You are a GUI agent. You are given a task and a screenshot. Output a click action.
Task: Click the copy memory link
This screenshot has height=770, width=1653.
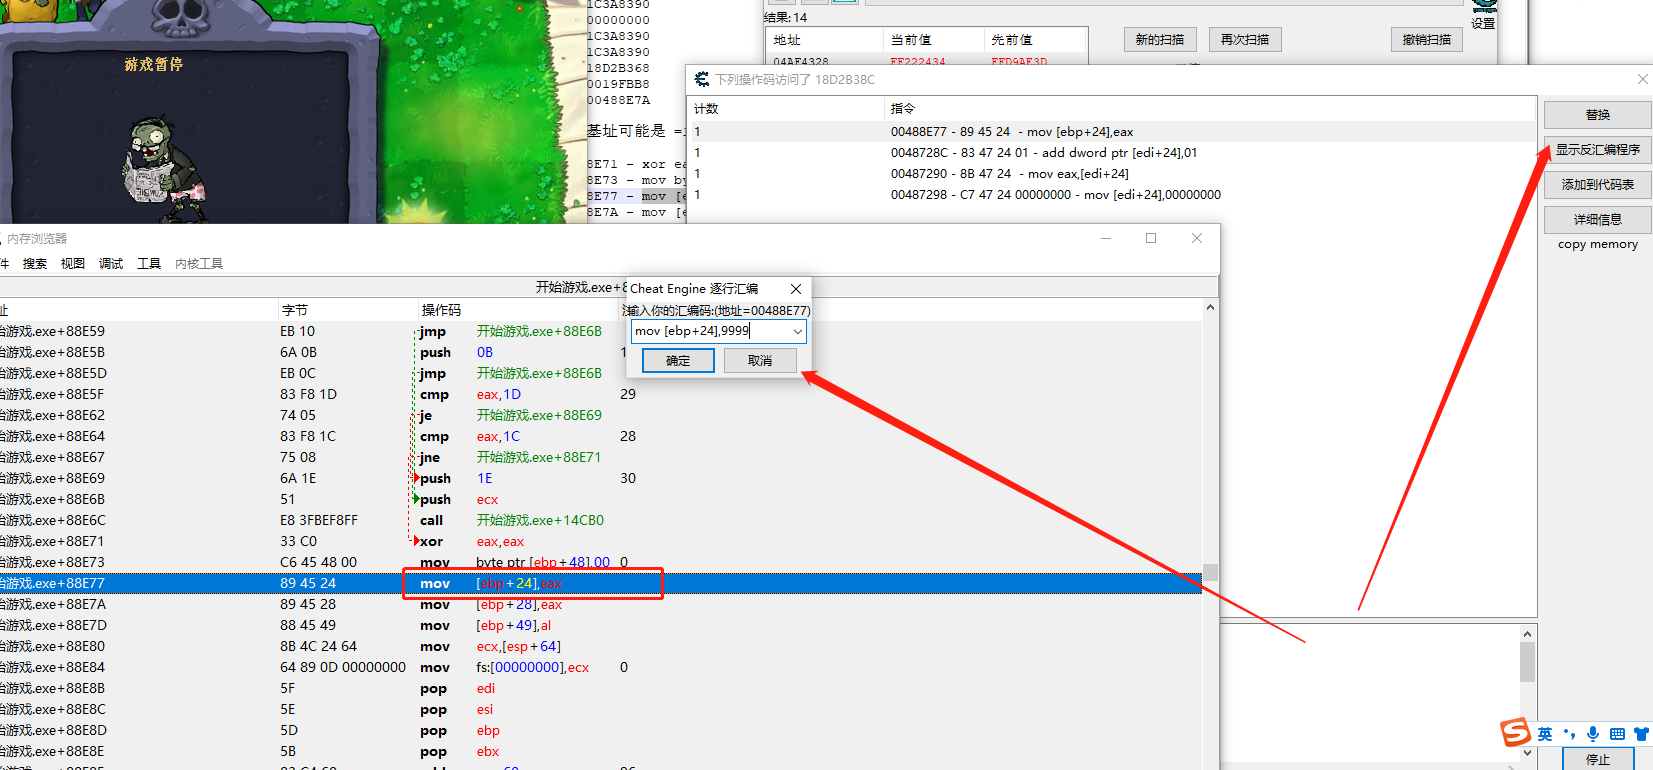pos(1598,244)
